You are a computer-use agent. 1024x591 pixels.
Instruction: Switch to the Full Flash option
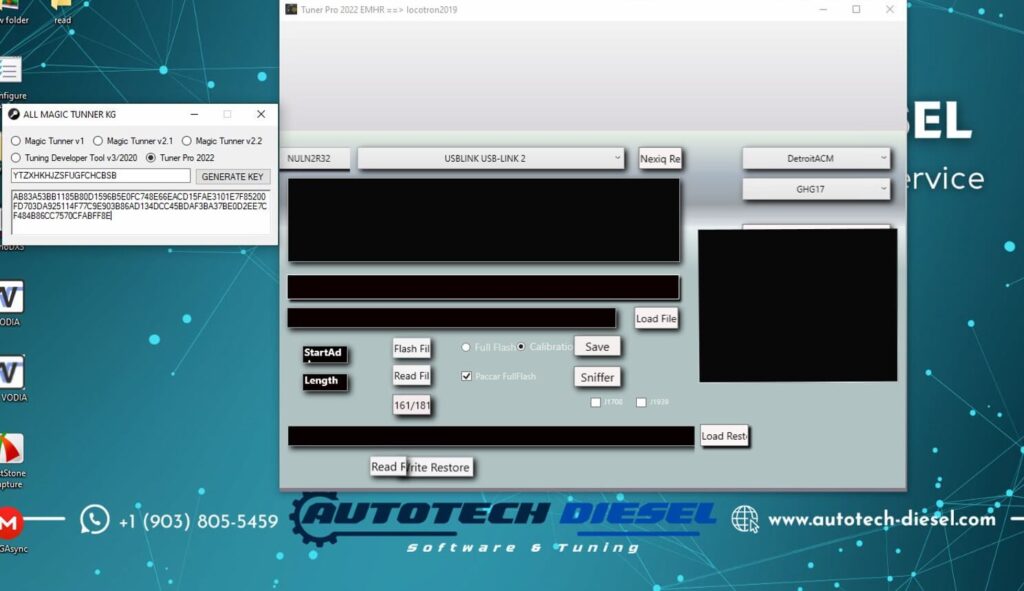coord(464,347)
